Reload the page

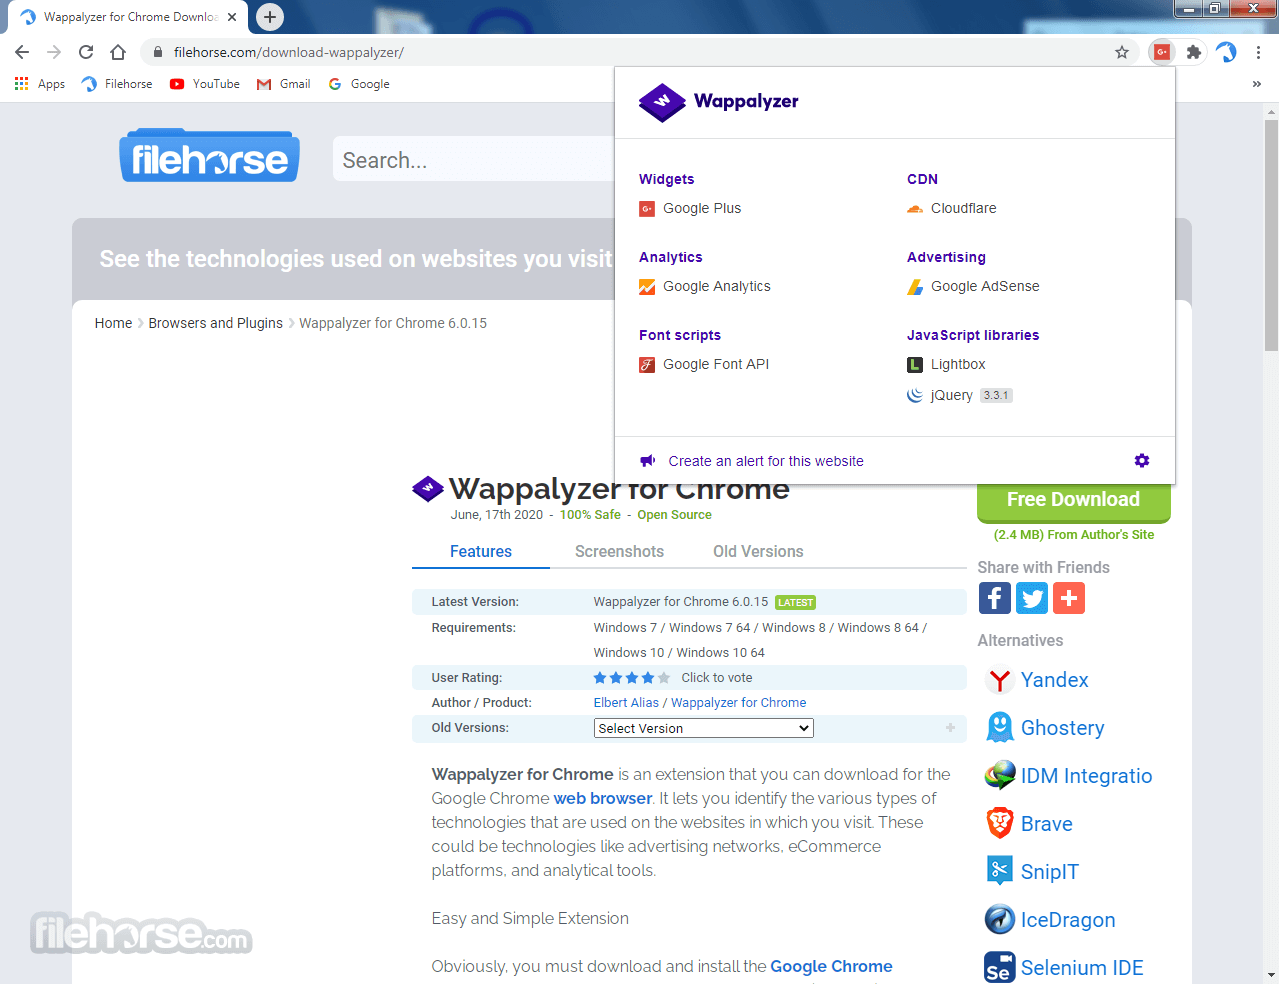(86, 52)
